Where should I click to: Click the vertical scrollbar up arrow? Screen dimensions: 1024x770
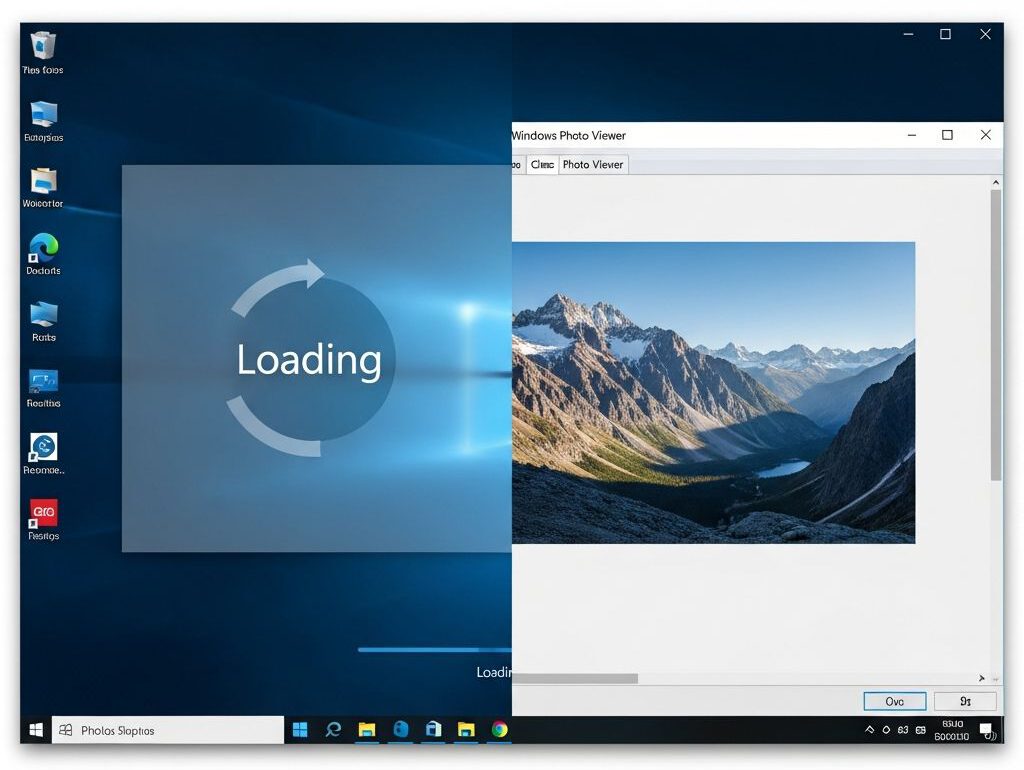(x=995, y=183)
